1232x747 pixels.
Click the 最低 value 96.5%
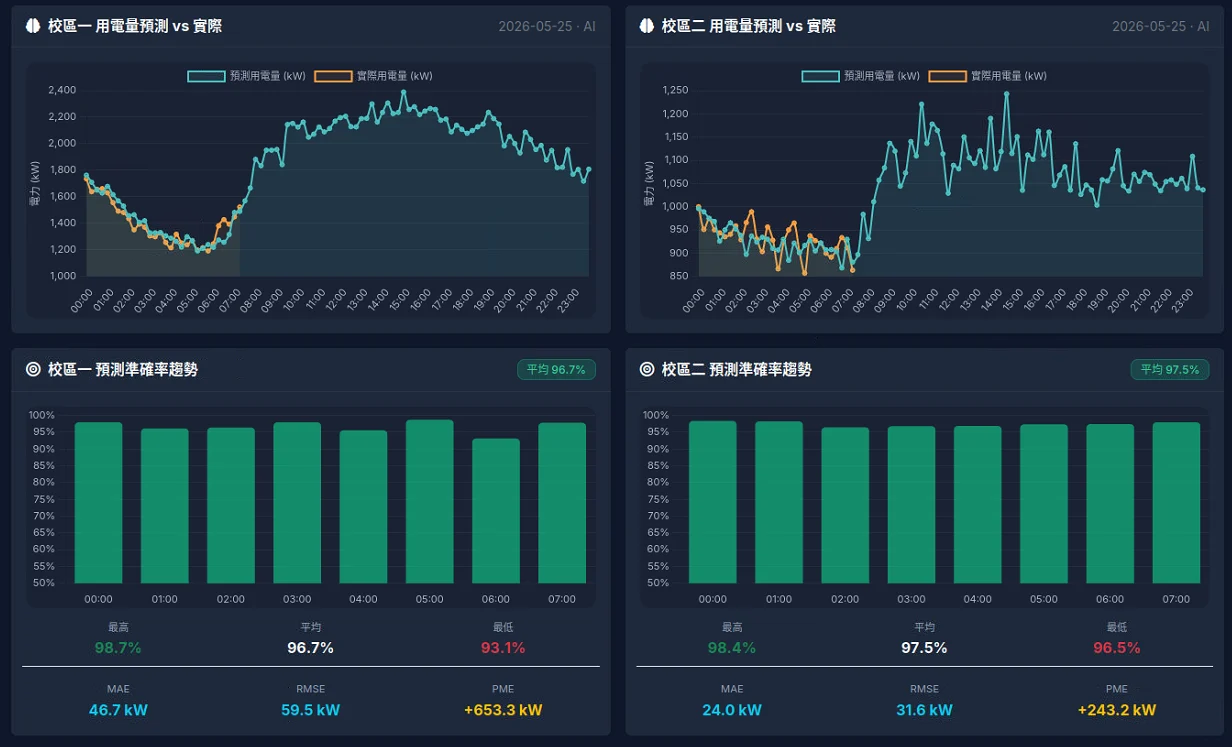tap(1117, 647)
